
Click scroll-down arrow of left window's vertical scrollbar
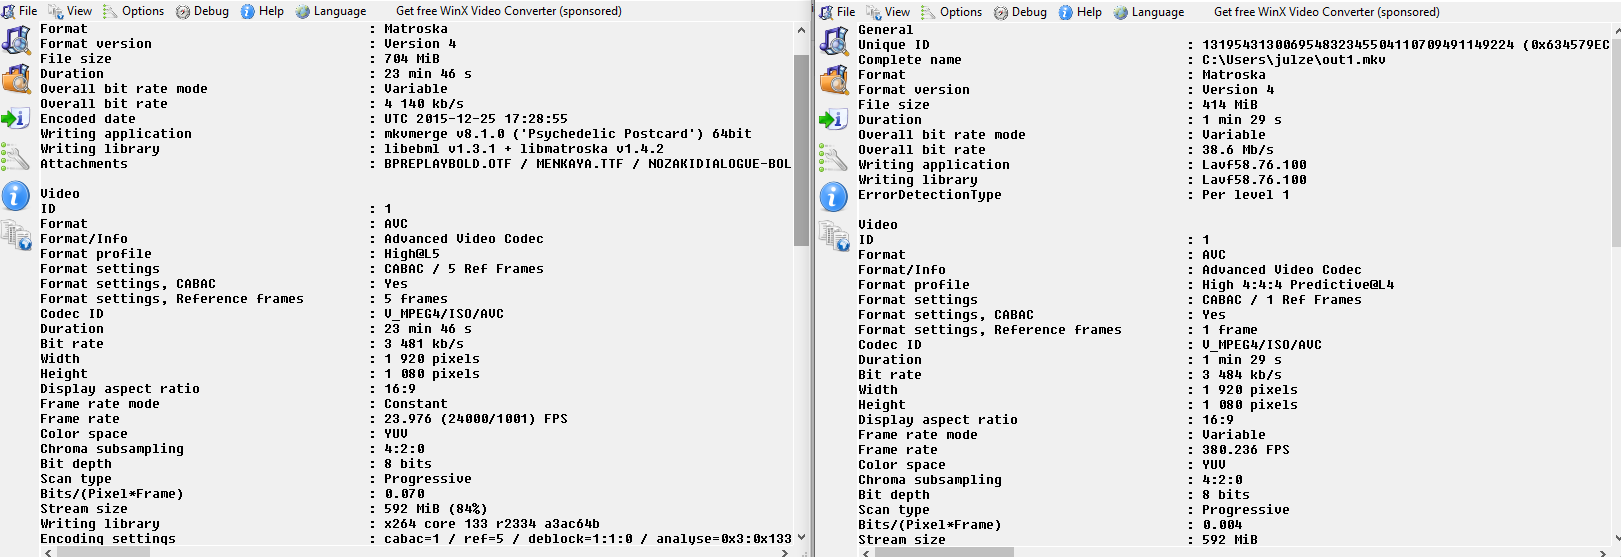tap(801, 537)
